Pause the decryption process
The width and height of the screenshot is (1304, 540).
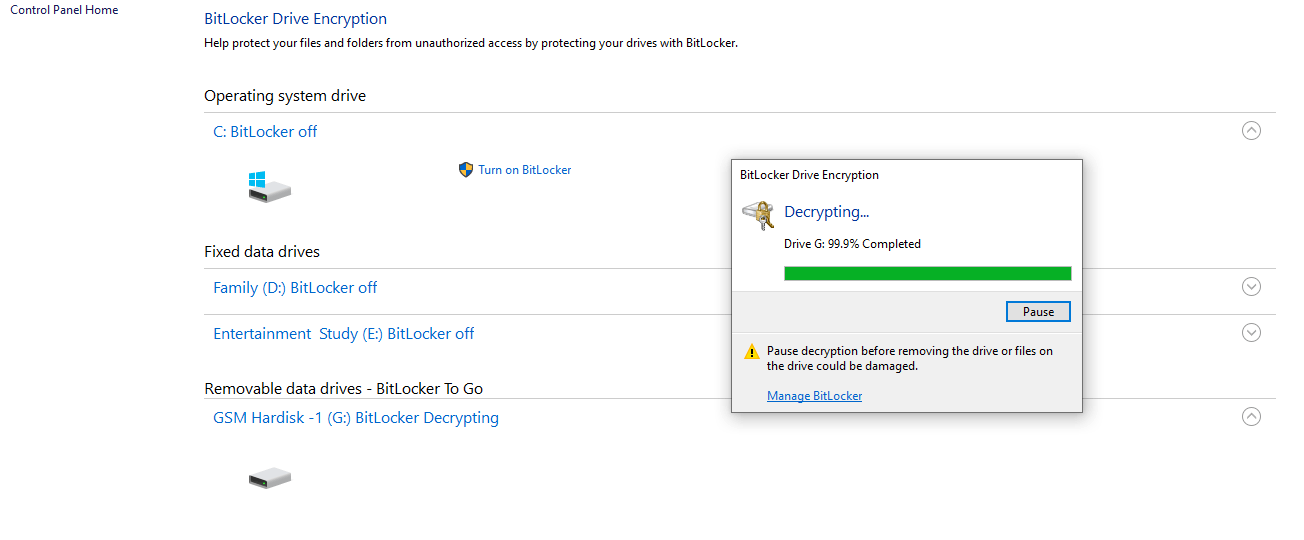1038,312
